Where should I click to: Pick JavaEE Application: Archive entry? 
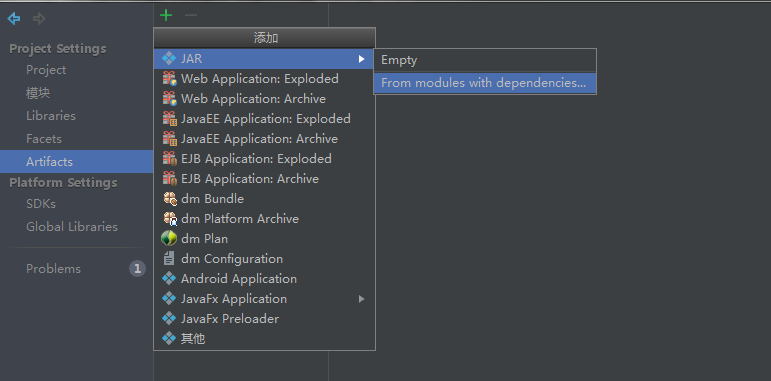tap(265, 139)
